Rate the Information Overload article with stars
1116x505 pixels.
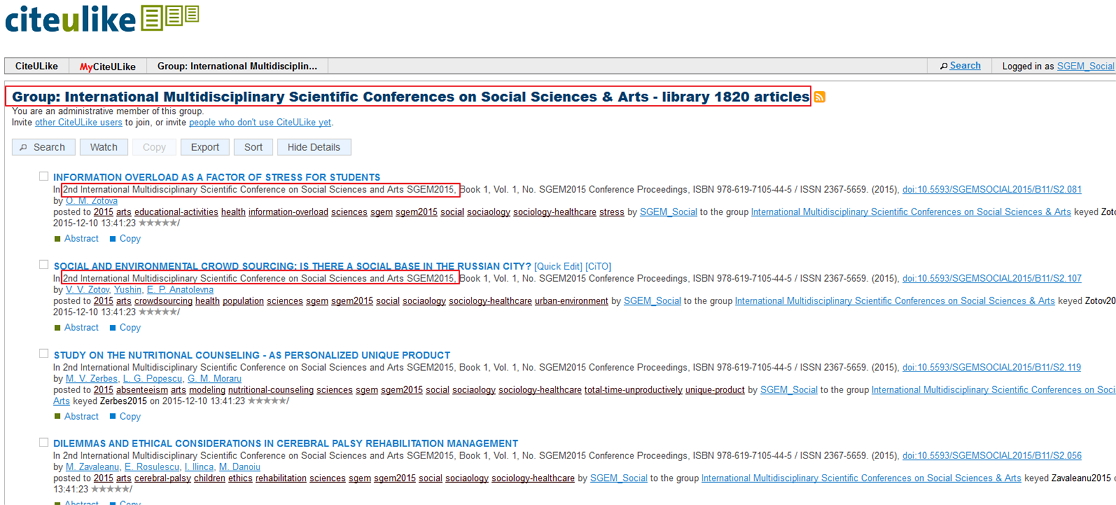click(157, 223)
